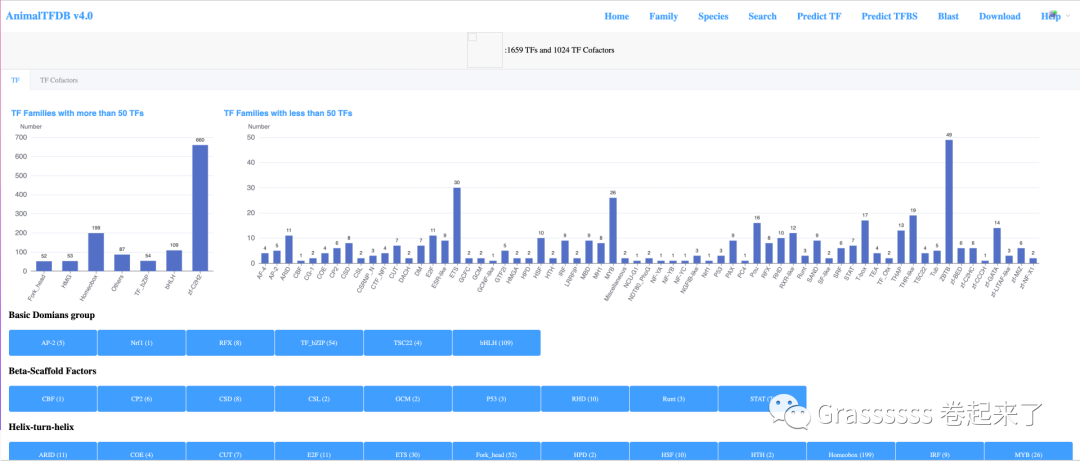Go to the Home page
The image size is (1080, 461).
coord(616,17)
